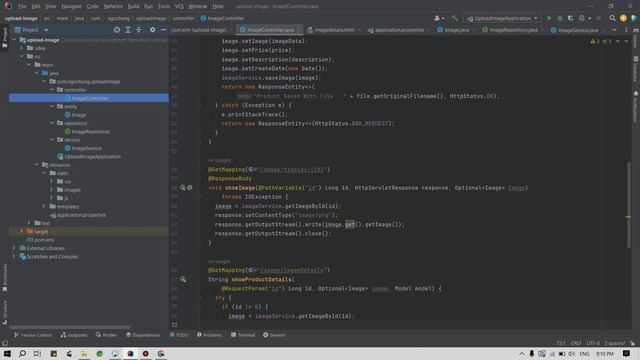Click the Debug bug icon in toolbar
Viewport: 640px width, 360px height.
coord(560,18)
